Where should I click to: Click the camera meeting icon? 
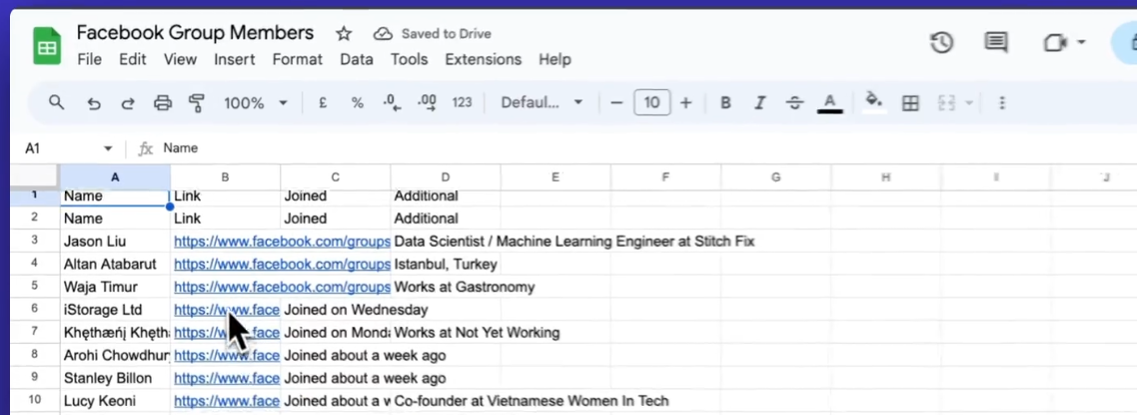click(1053, 43)
